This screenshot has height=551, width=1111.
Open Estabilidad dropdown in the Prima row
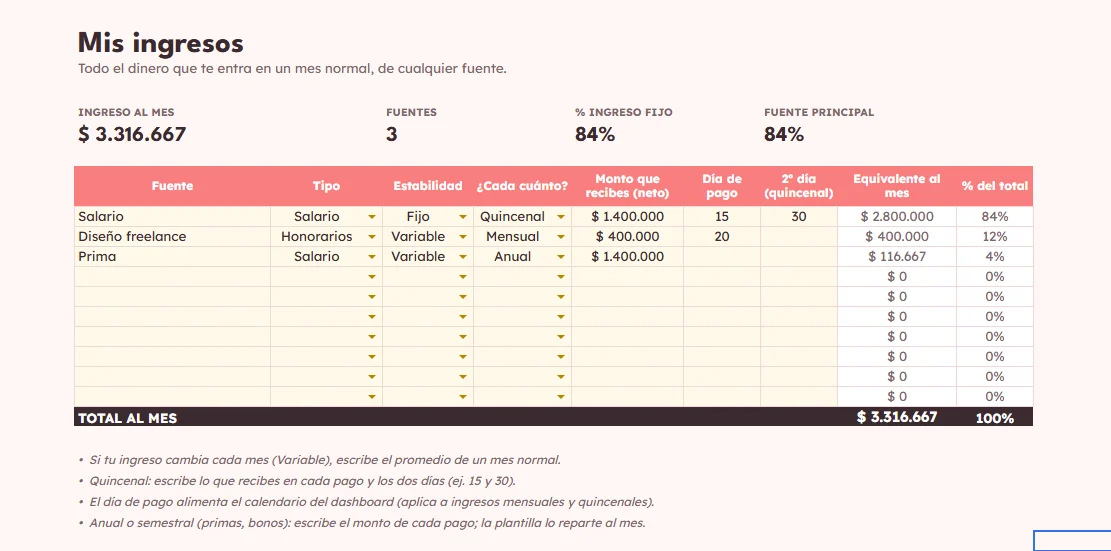[x=463, y=257]
